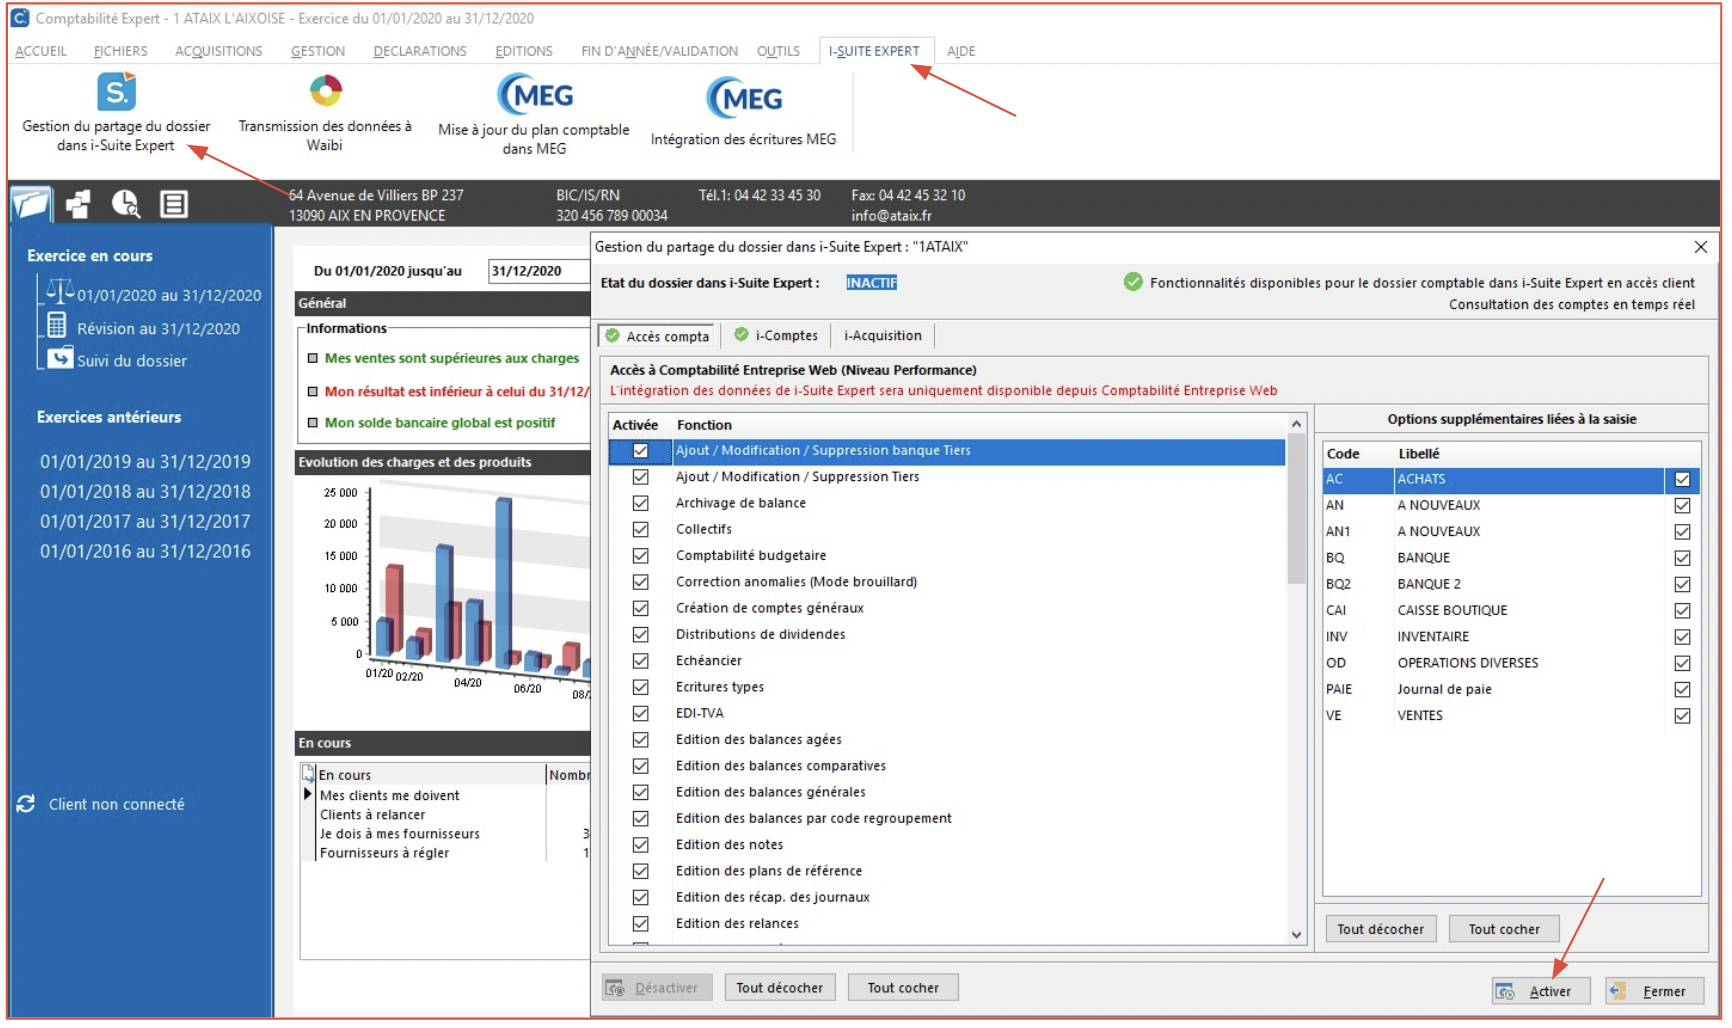Select the CAISSE BOUTIQUE journal row
The image size is (1732, 1028).
1511,610
